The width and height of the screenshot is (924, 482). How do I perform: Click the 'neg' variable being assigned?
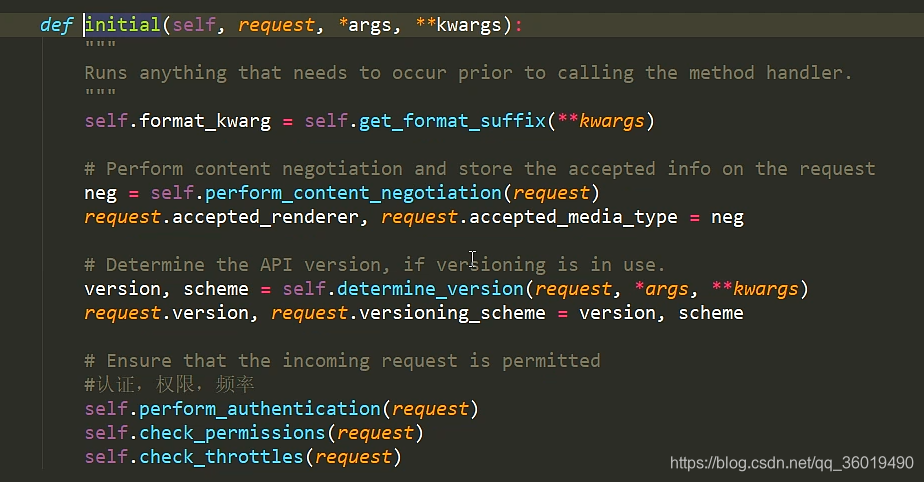click(100, 193)
